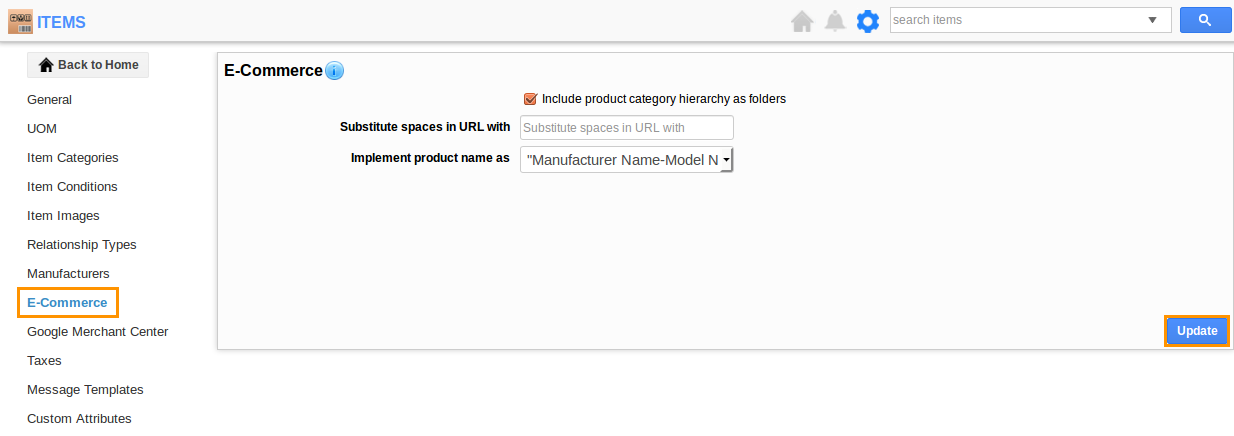Click the blue search magnifier button

tap(1204, 20)
